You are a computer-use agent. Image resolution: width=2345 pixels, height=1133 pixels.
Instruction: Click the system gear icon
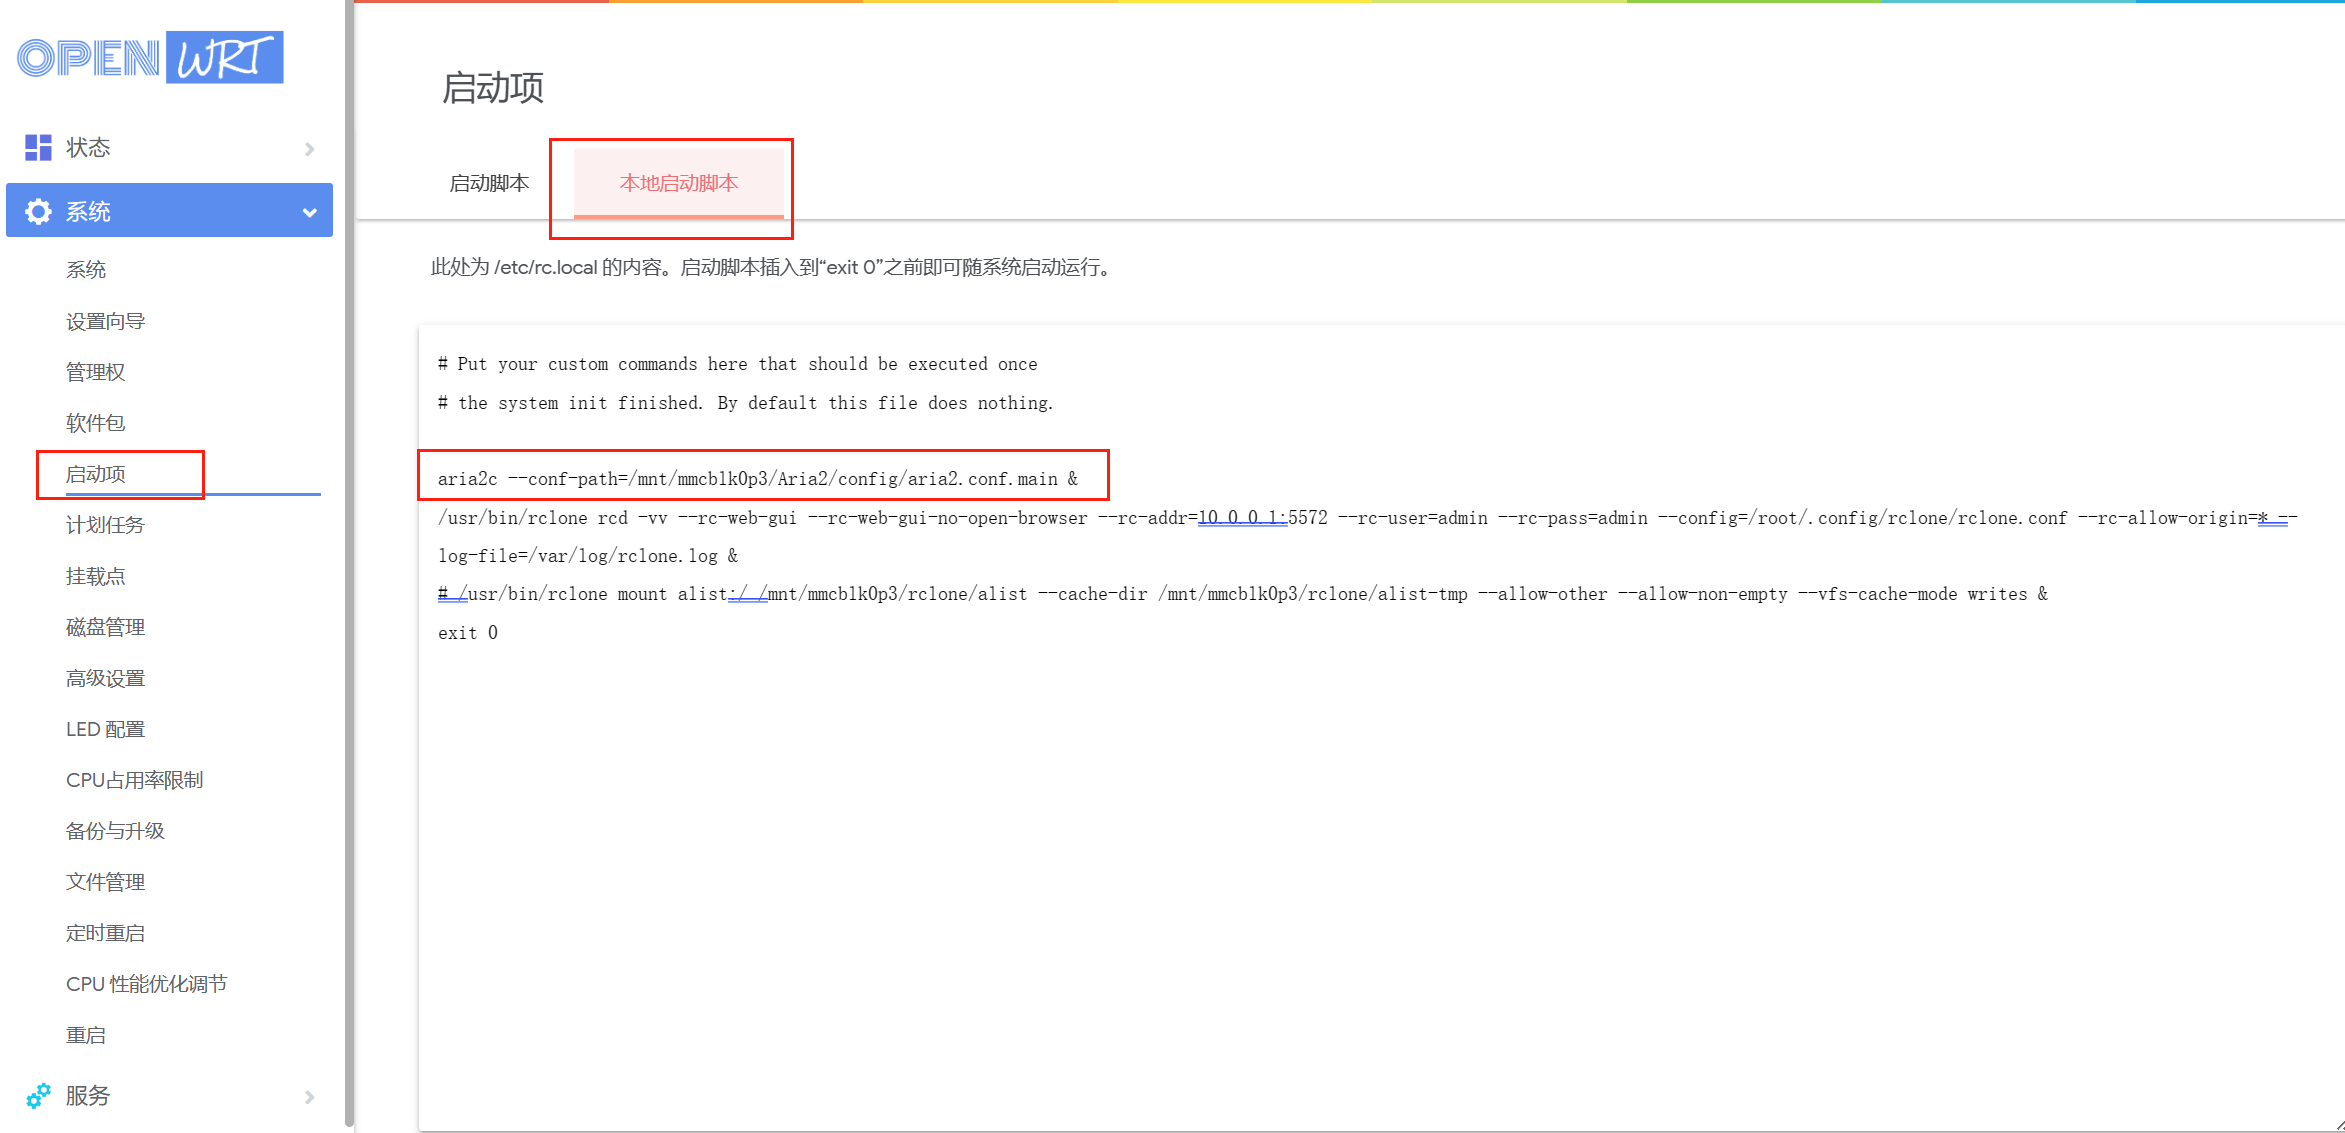(38, 211)
